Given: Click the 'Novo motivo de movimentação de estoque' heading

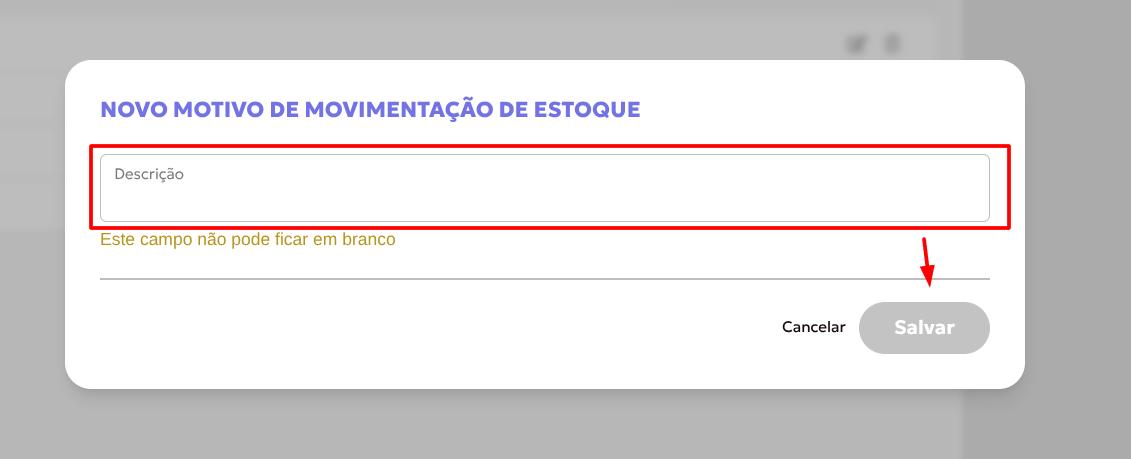Looking at the screenshot, I should tap(371, 110).
